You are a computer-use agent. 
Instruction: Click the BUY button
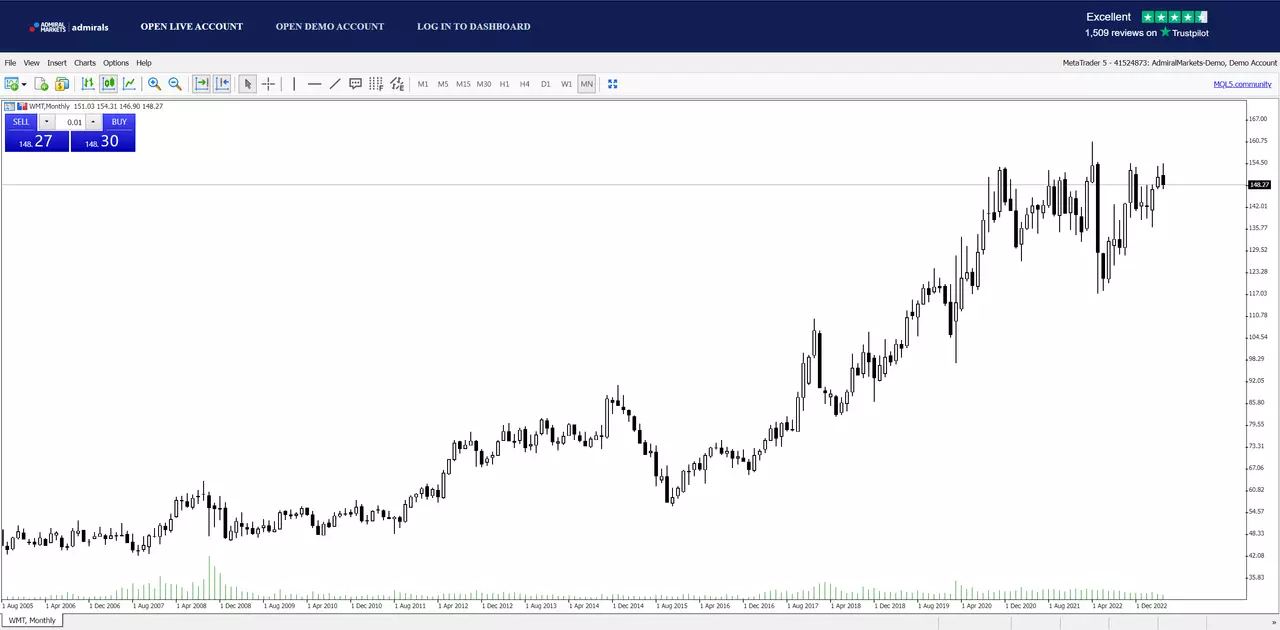[119, 122]
